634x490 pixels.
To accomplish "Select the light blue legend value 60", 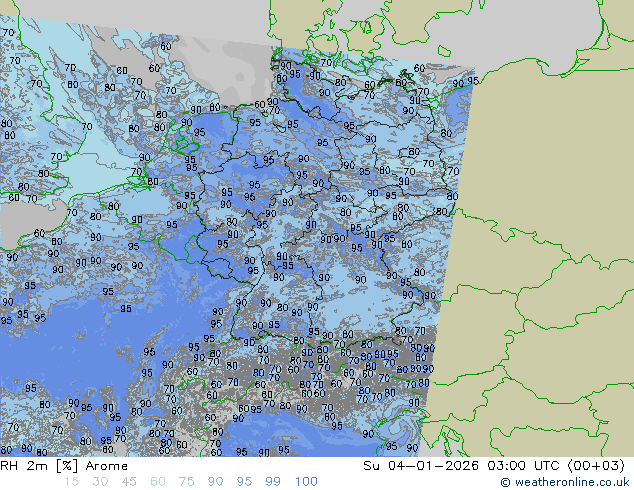I will click(x=158, y=482).
